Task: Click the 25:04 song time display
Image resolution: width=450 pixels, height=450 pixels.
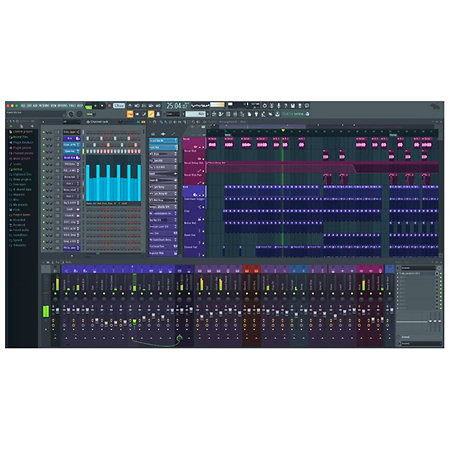Action: coord(174,106)
